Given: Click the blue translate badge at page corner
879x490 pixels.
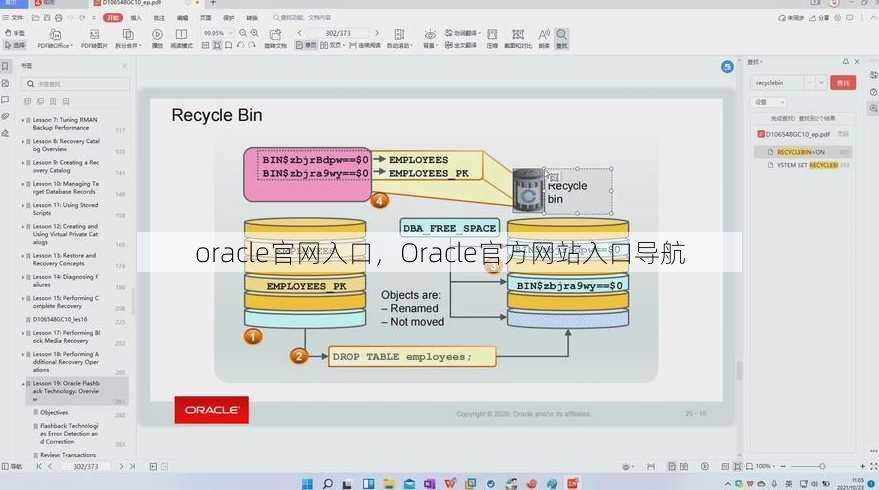Looking at the screenshot, I should pos(727,67).
